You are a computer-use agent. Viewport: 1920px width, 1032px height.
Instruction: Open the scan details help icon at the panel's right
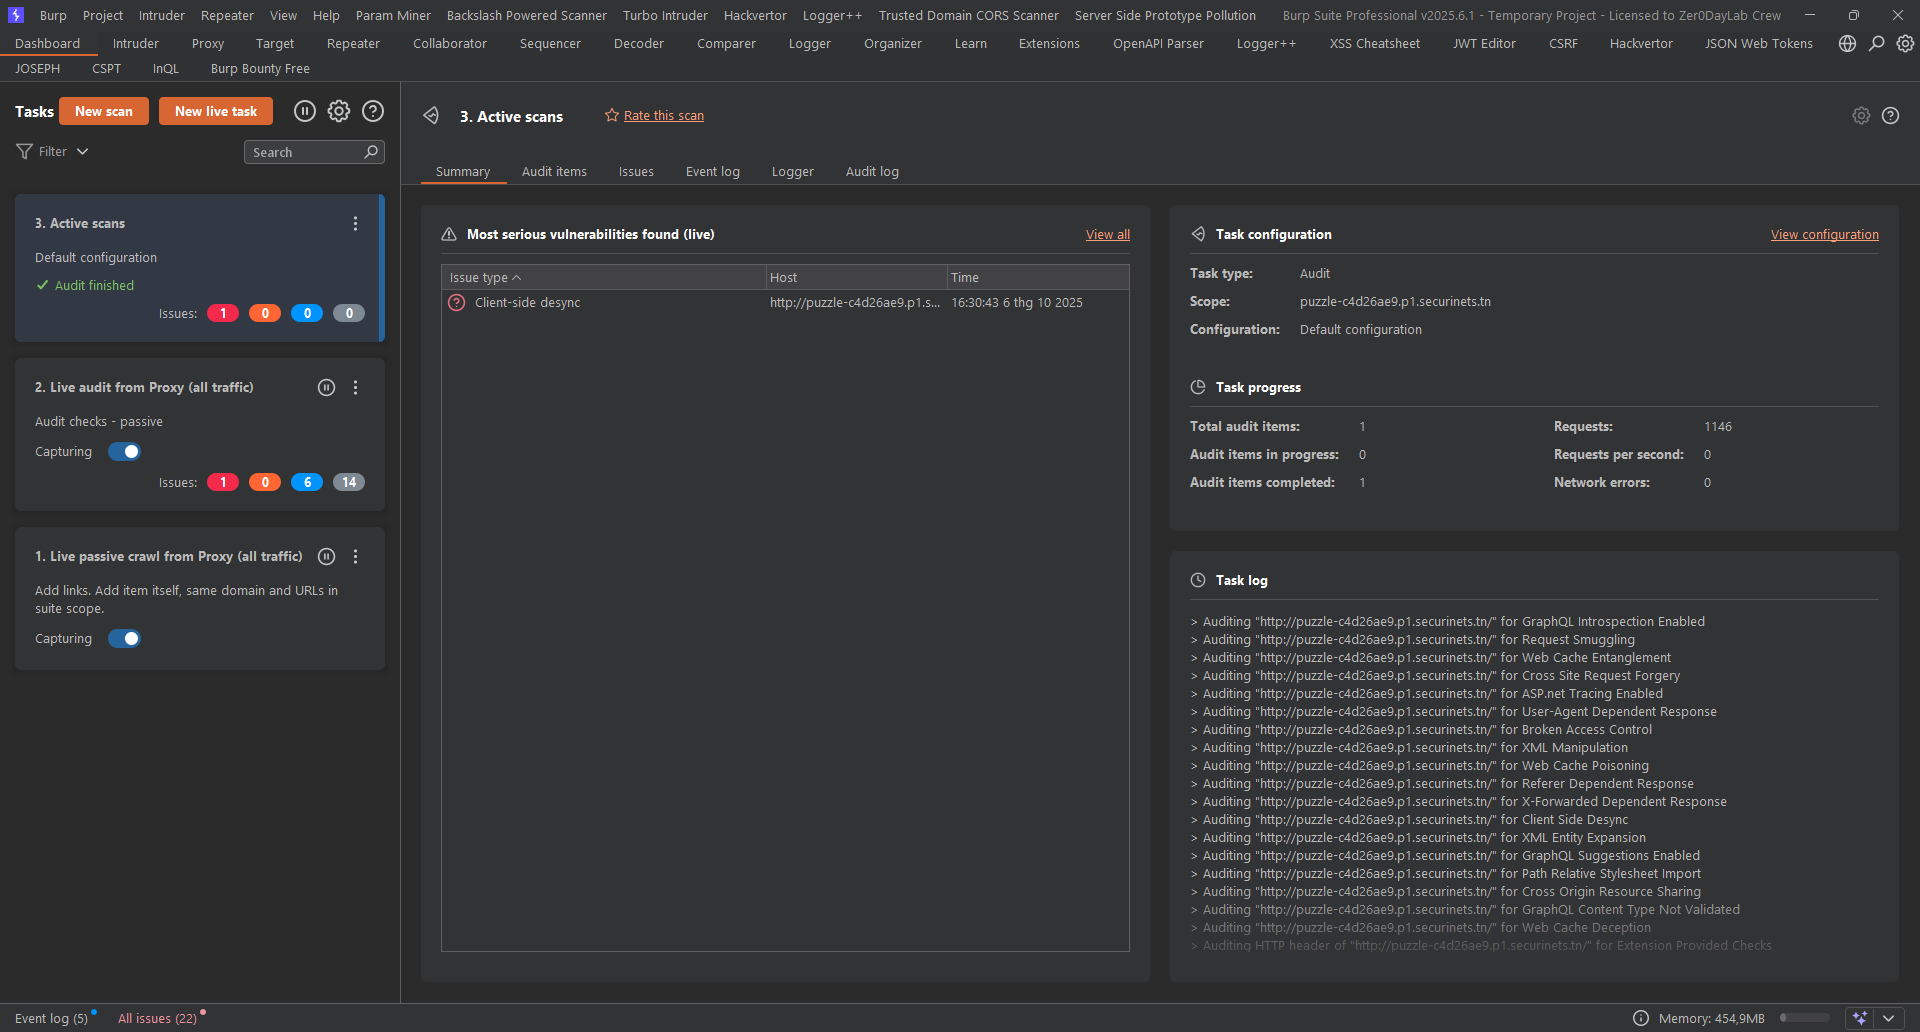point(1890,116)
